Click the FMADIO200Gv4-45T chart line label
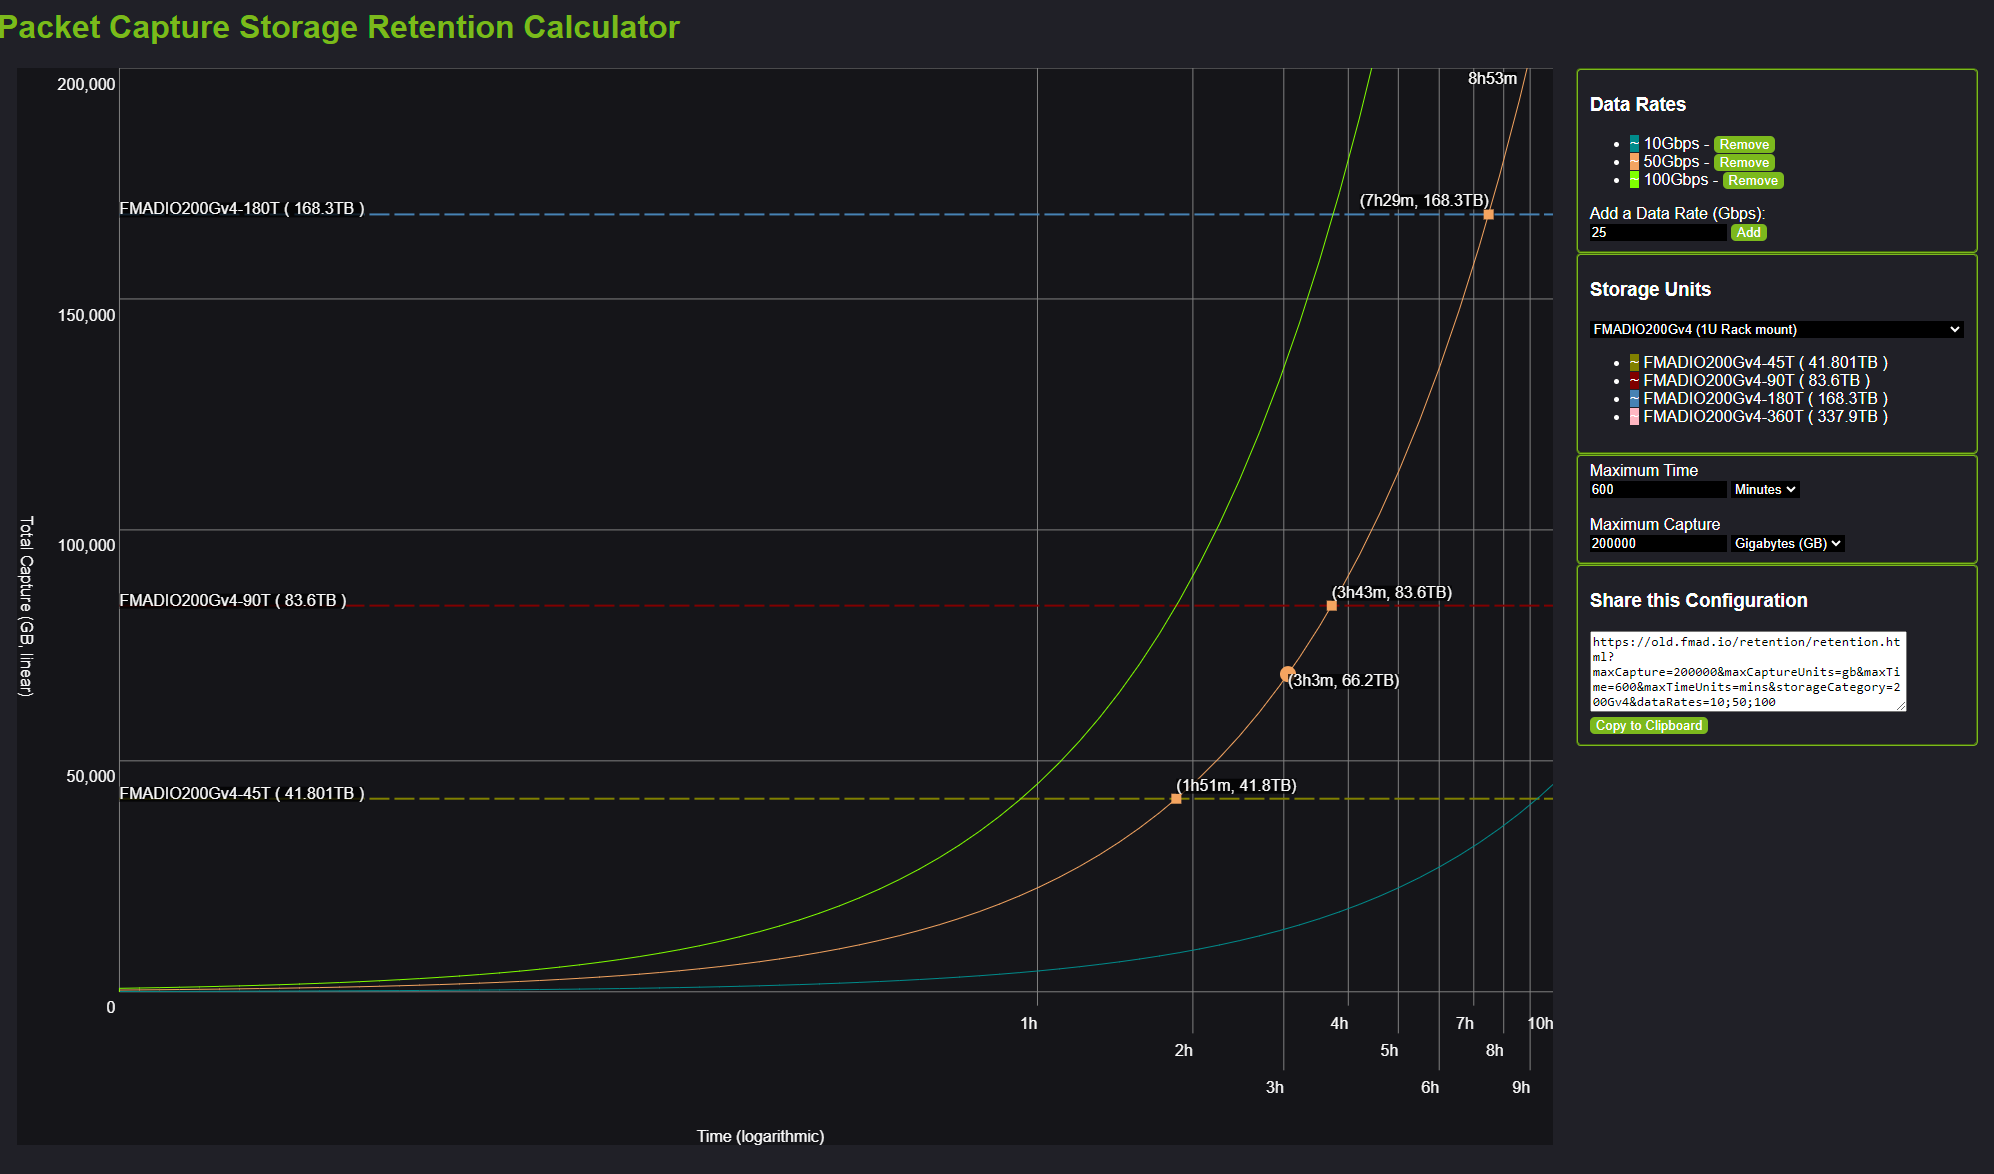 tap(242, 794)
